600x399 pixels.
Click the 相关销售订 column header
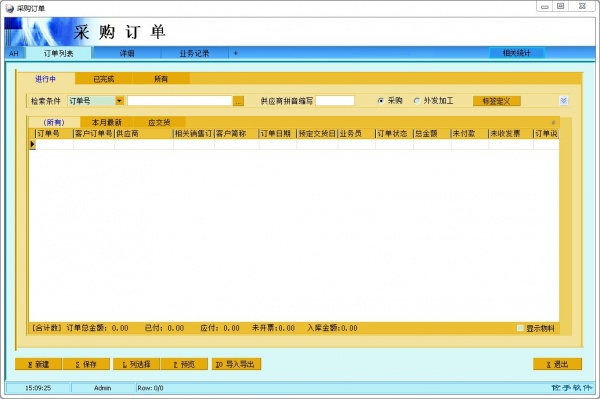[x=194, y=134]
